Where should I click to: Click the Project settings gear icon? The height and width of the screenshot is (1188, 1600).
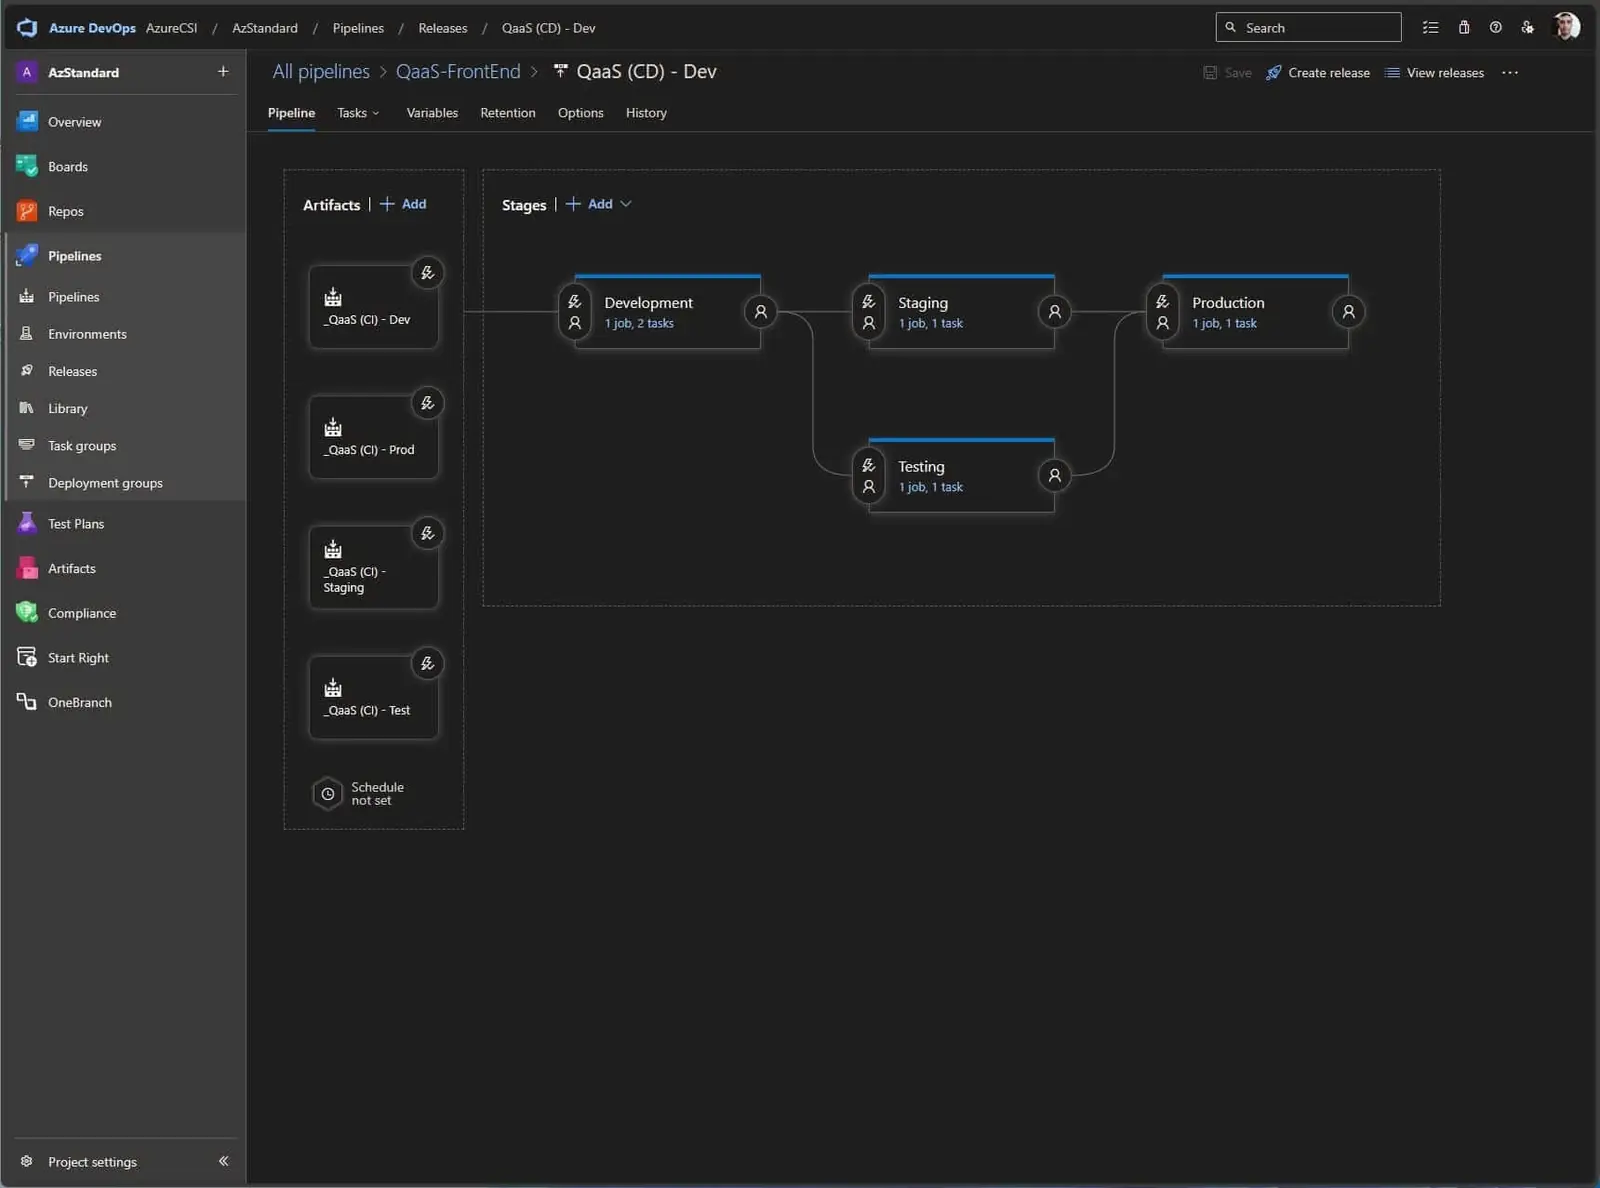coord(27,1162)
